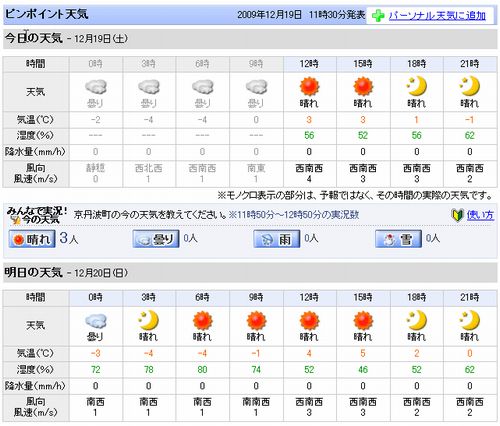The image size is (500, 426).
Task: Open パーソナル天気に追加 link
Action: pos(437,16)
